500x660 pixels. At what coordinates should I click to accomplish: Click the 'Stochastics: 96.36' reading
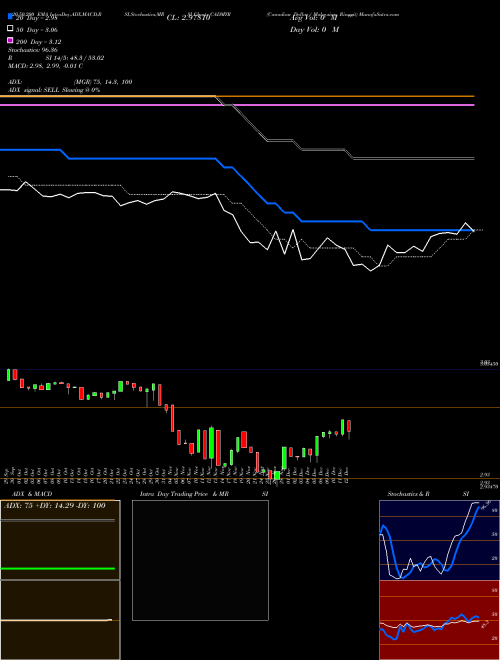coord(33,50)
